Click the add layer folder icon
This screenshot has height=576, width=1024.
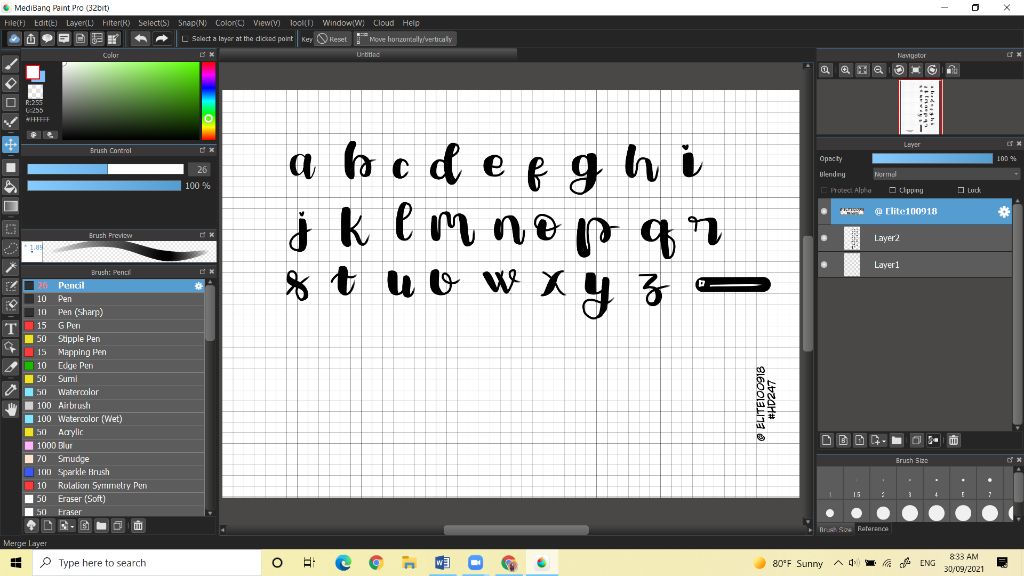click(x=897, y=440)
